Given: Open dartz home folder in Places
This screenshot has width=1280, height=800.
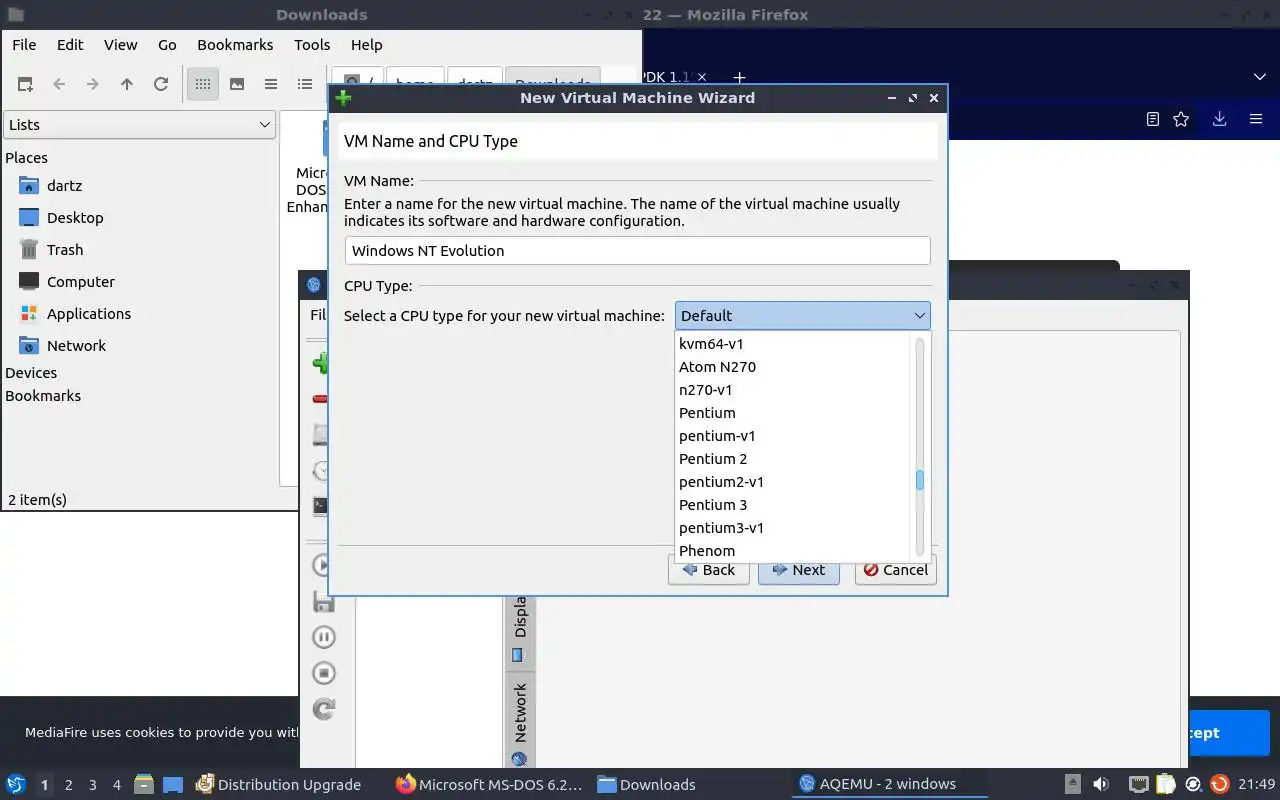Looking at the screenshot, I should [x=64, y=186].
